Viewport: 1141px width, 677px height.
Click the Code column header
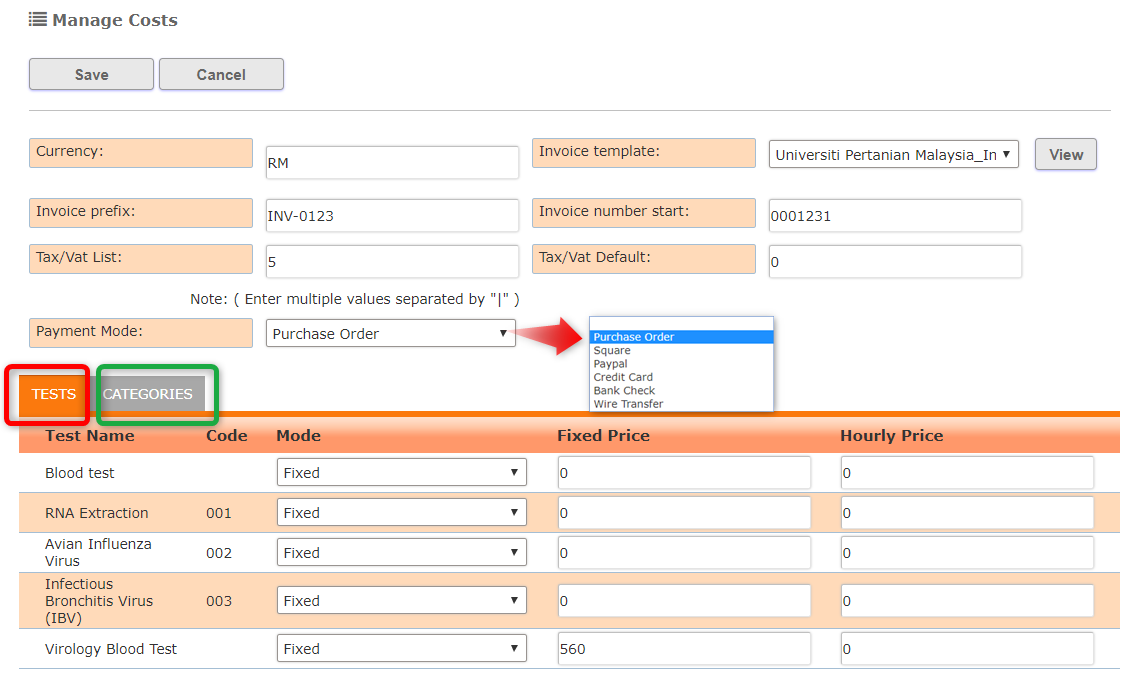227,435
